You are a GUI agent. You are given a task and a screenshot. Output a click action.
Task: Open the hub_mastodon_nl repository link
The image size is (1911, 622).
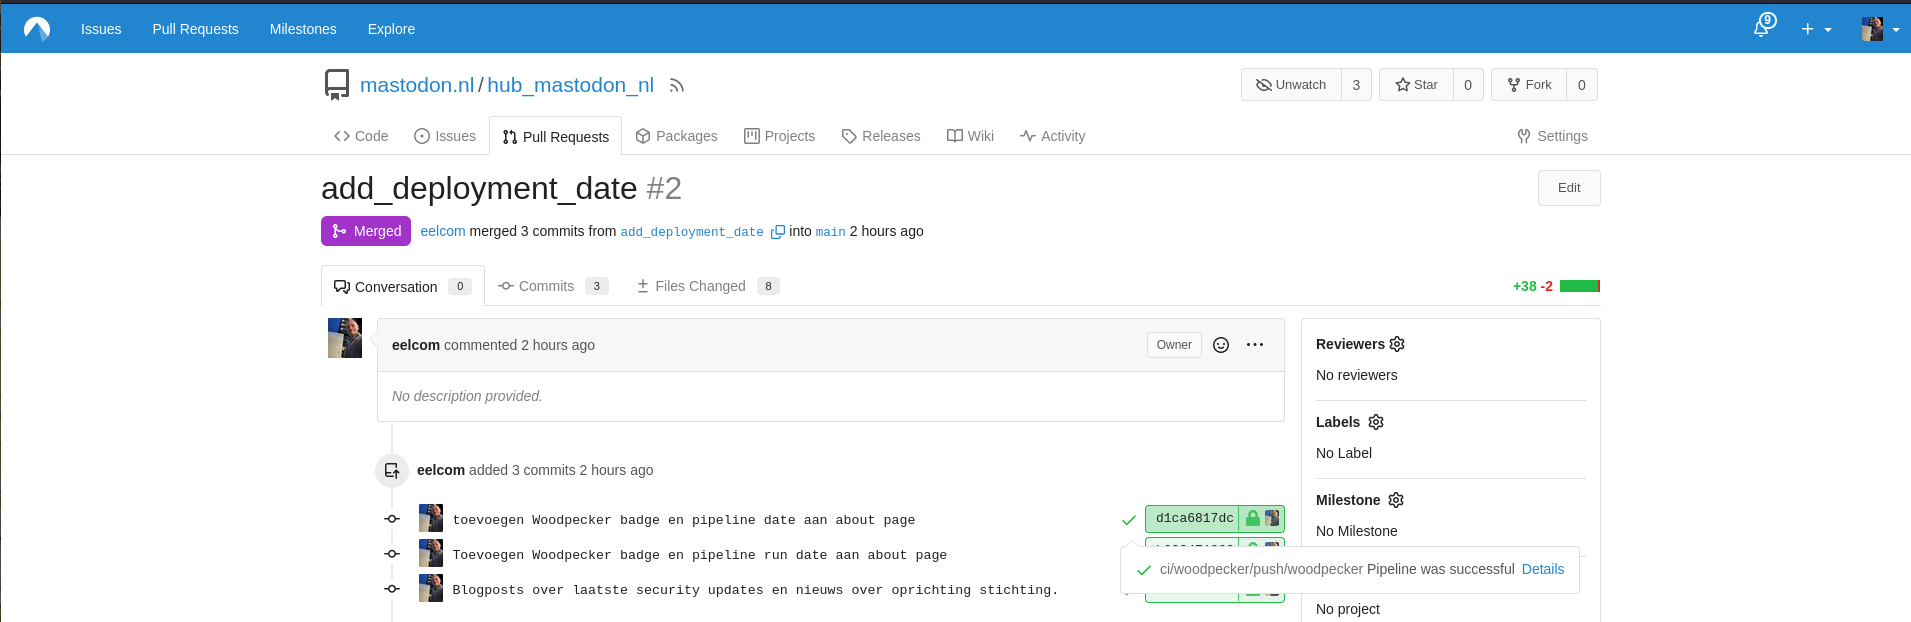coord(571,85)
